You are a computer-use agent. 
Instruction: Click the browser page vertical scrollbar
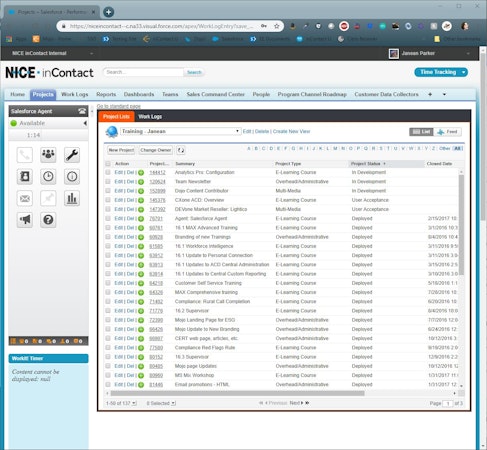coord(483,137)
